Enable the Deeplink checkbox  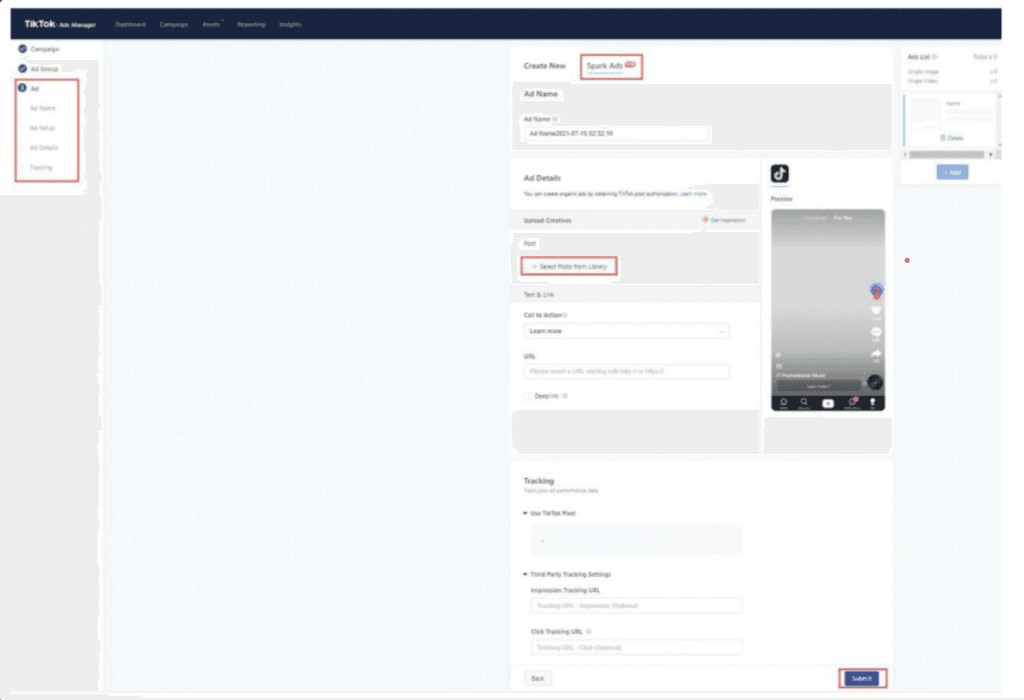coord(528,396)
